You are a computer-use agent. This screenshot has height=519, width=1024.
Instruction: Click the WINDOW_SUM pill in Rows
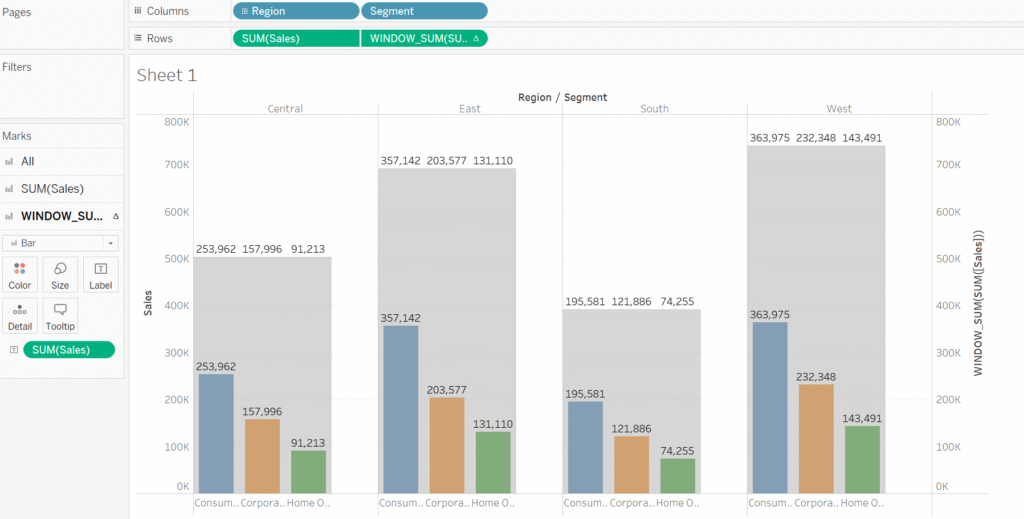424,39
